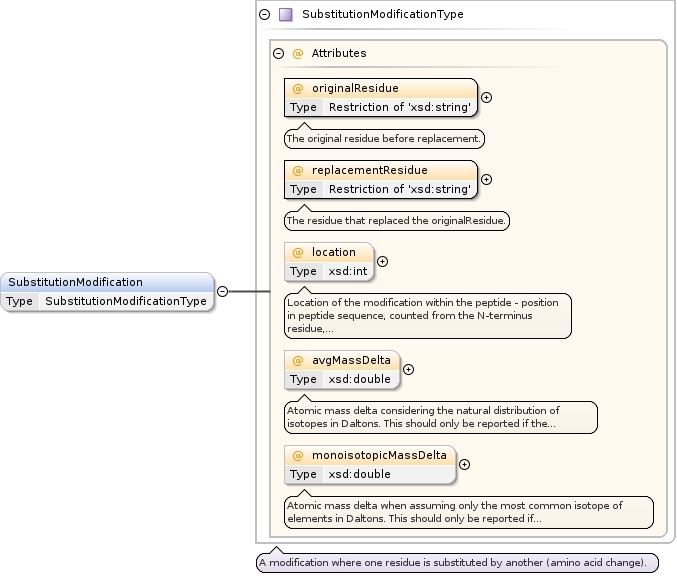This screenshot has height=576, width=677.
Task: Collapse the Attributes group
Action: coord(279,53)
